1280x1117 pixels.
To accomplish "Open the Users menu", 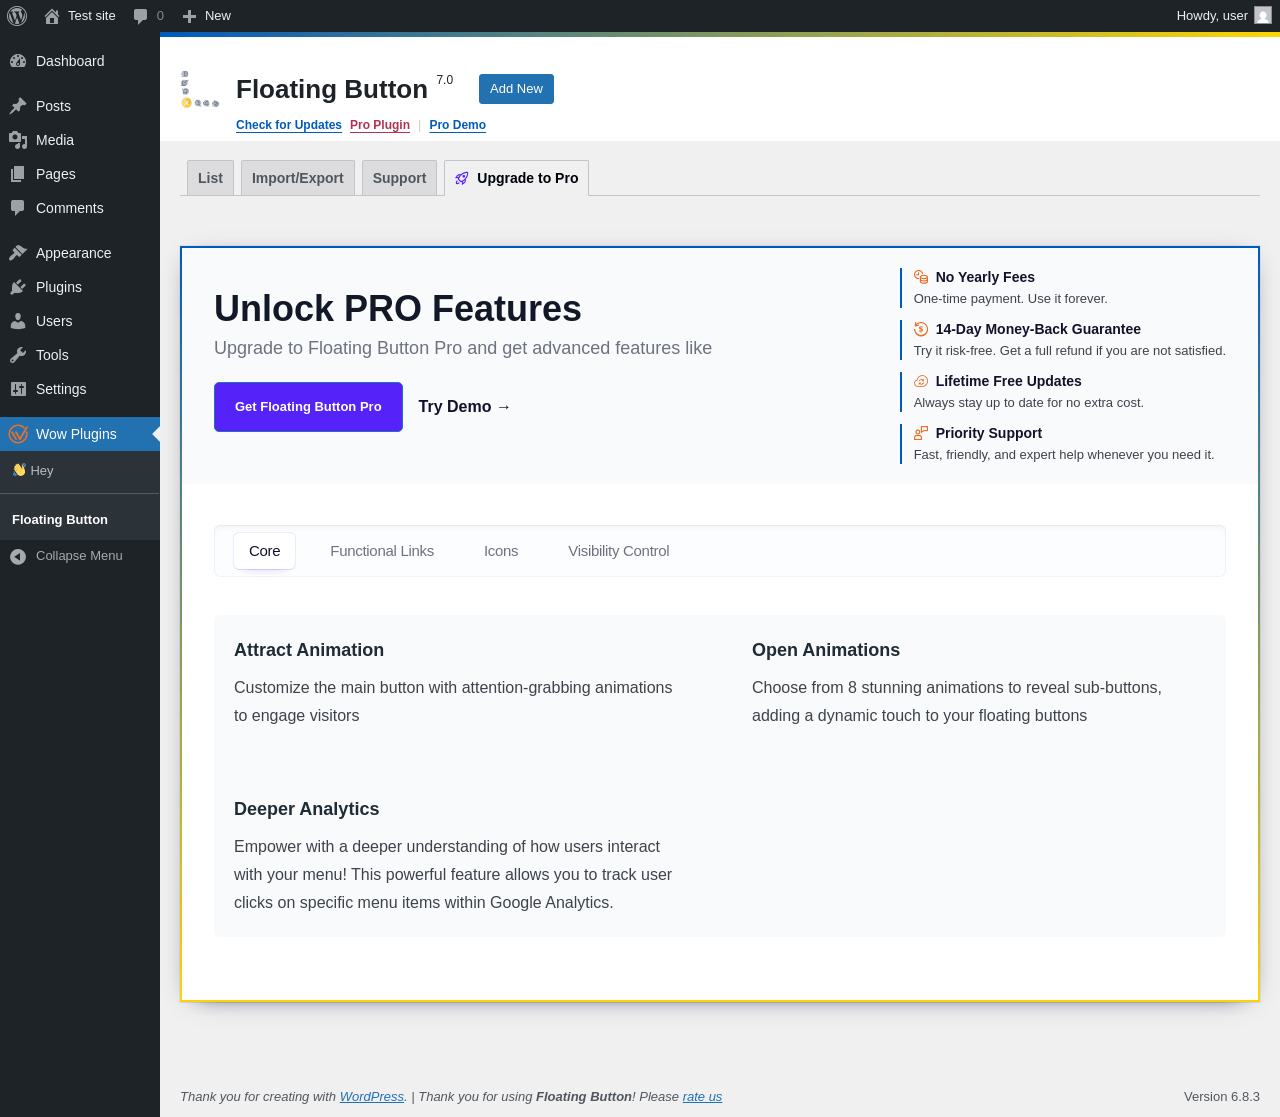I will point(80,321).
